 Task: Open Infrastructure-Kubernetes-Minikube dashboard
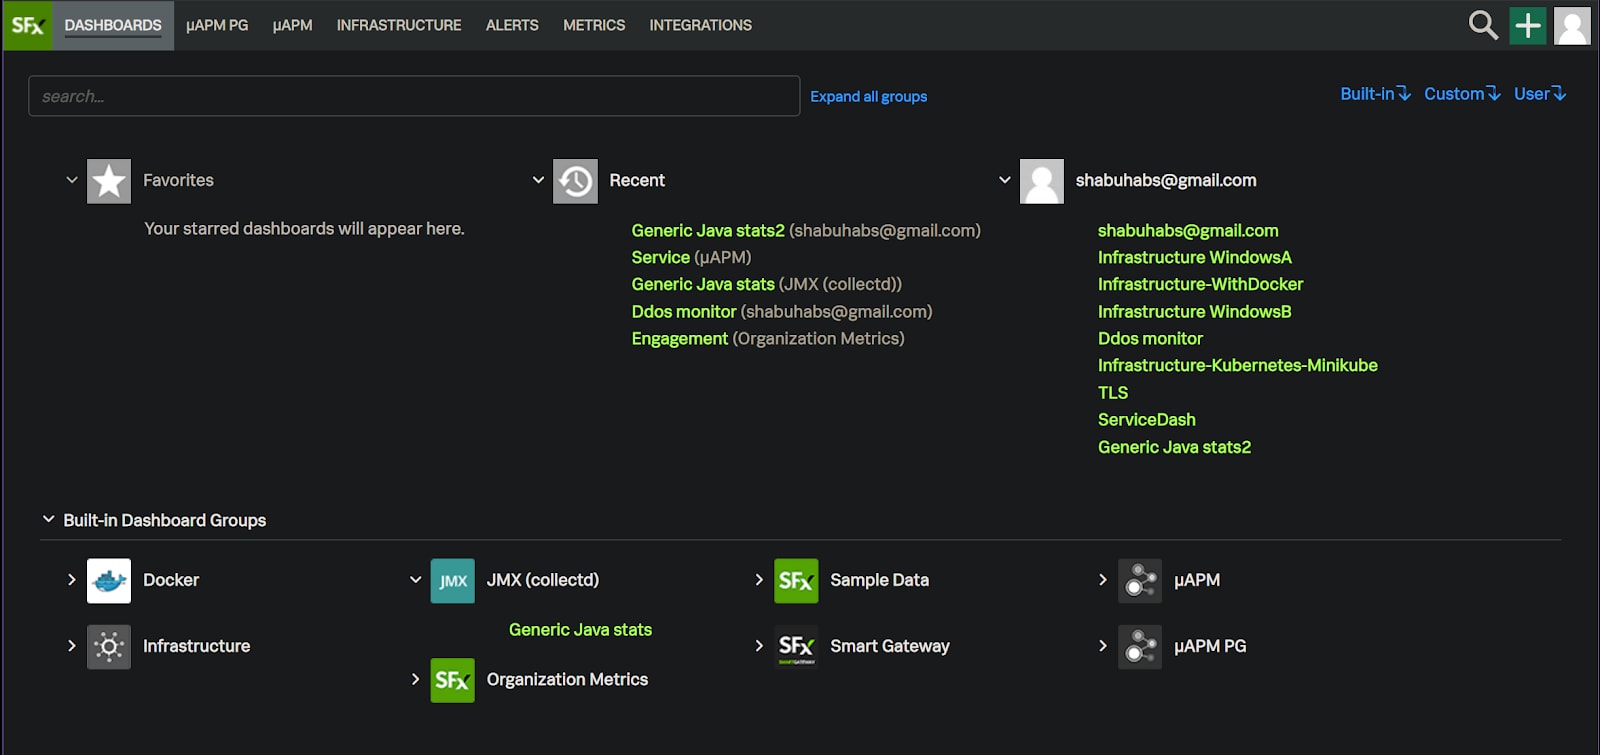1238,366
